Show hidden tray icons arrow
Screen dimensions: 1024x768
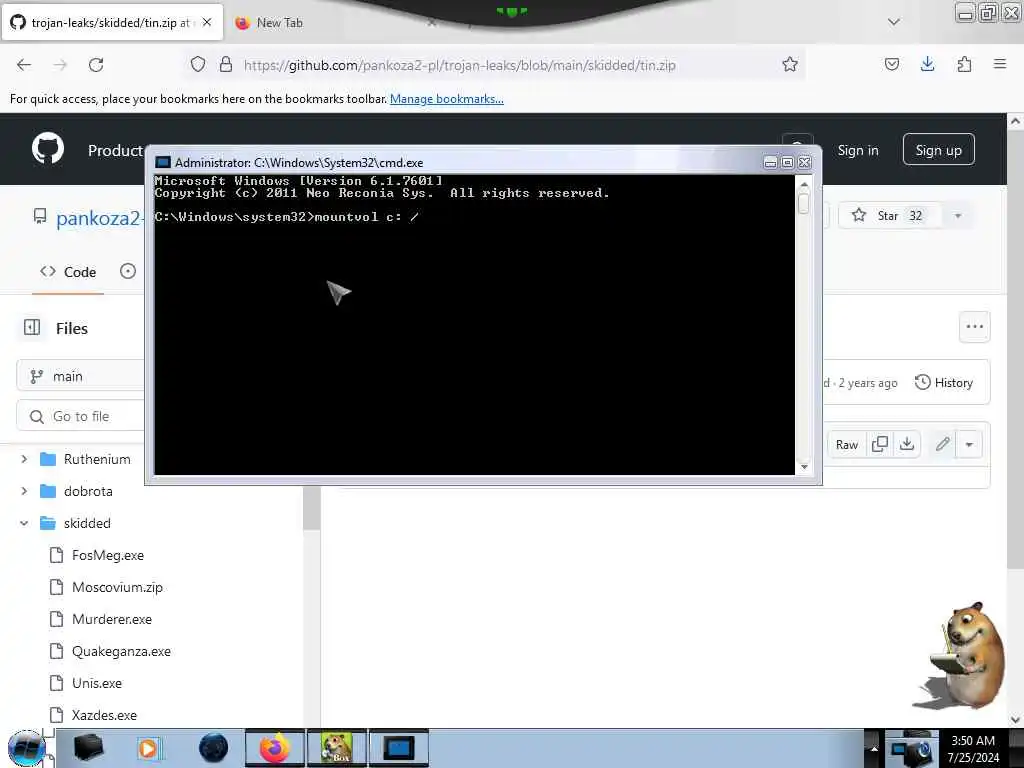[874, 748]
